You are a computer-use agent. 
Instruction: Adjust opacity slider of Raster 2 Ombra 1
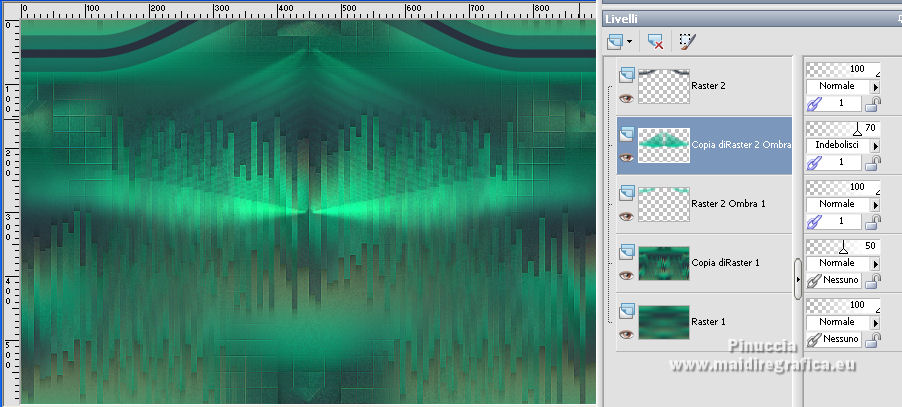click(x=843, y=187)
